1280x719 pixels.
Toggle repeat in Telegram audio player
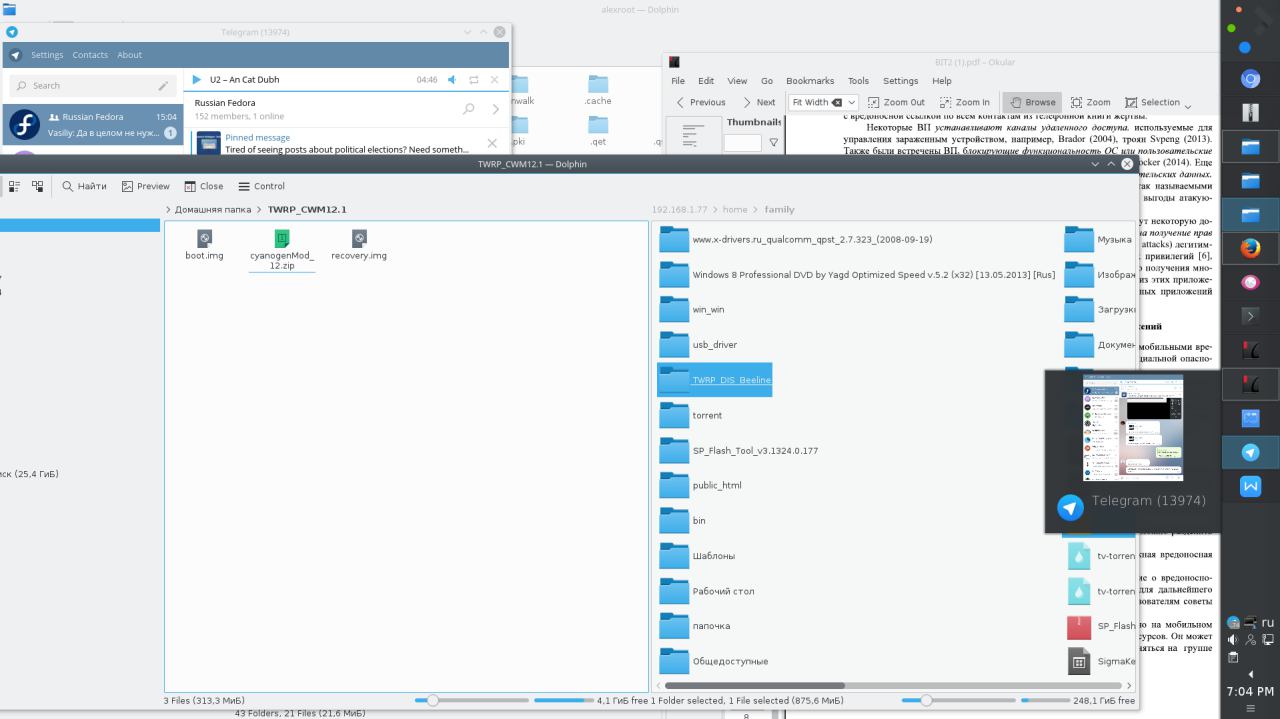[474, 79]
